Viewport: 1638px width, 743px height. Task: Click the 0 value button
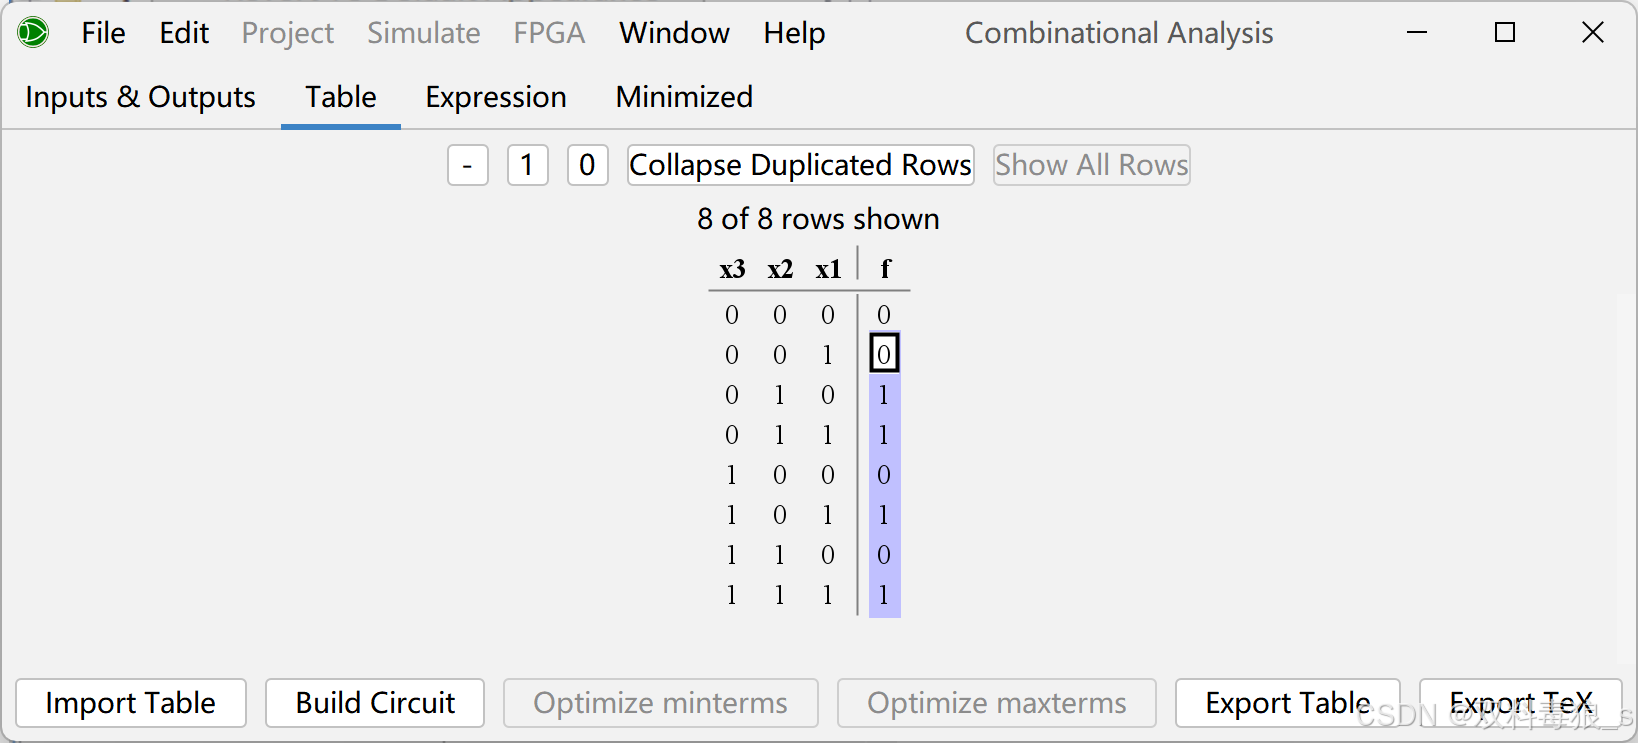click(587, 165)
